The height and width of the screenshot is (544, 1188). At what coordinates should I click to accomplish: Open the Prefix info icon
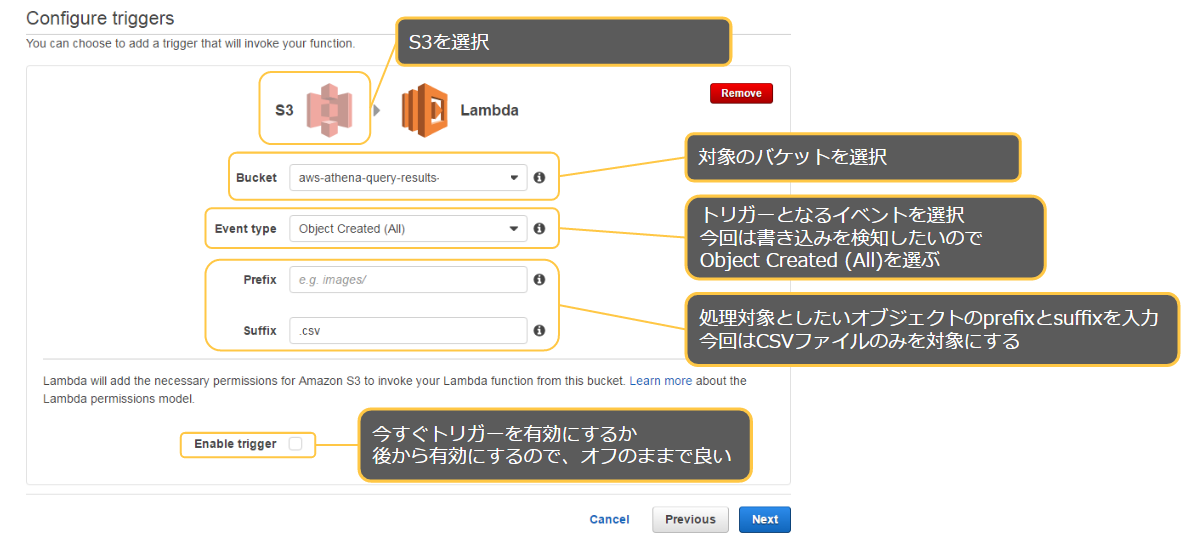coord(539,280)
